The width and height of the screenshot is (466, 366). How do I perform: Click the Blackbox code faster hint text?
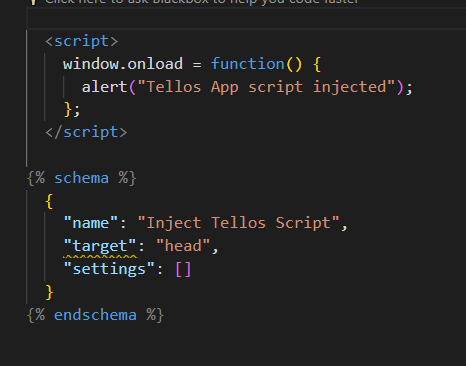[202, 2]
